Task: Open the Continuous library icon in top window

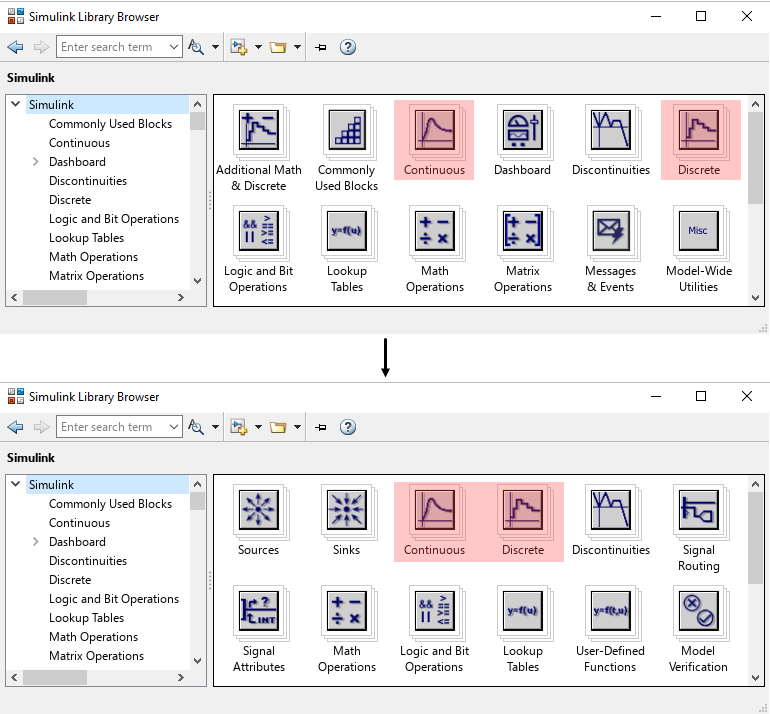Action: [435, 131]
